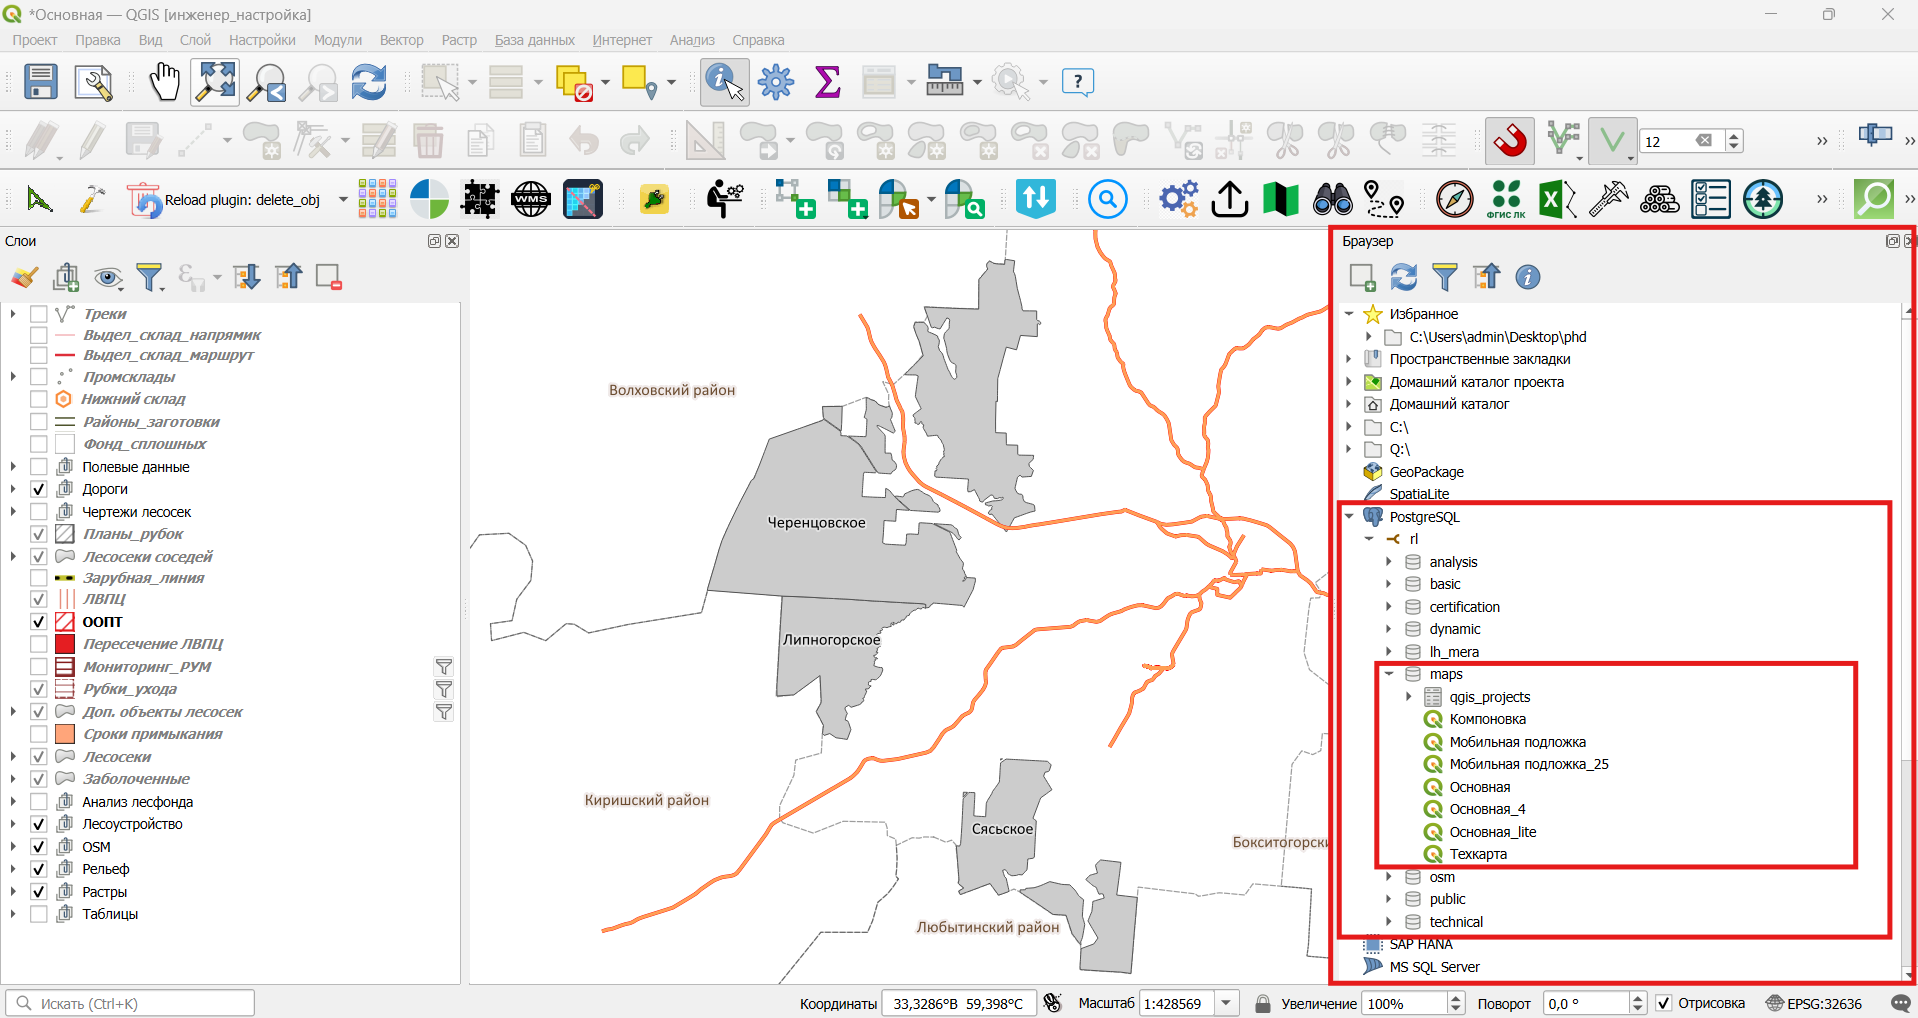Uncheck the Дороги layer group
1918x1018 pixels.
tap(39, 489)
